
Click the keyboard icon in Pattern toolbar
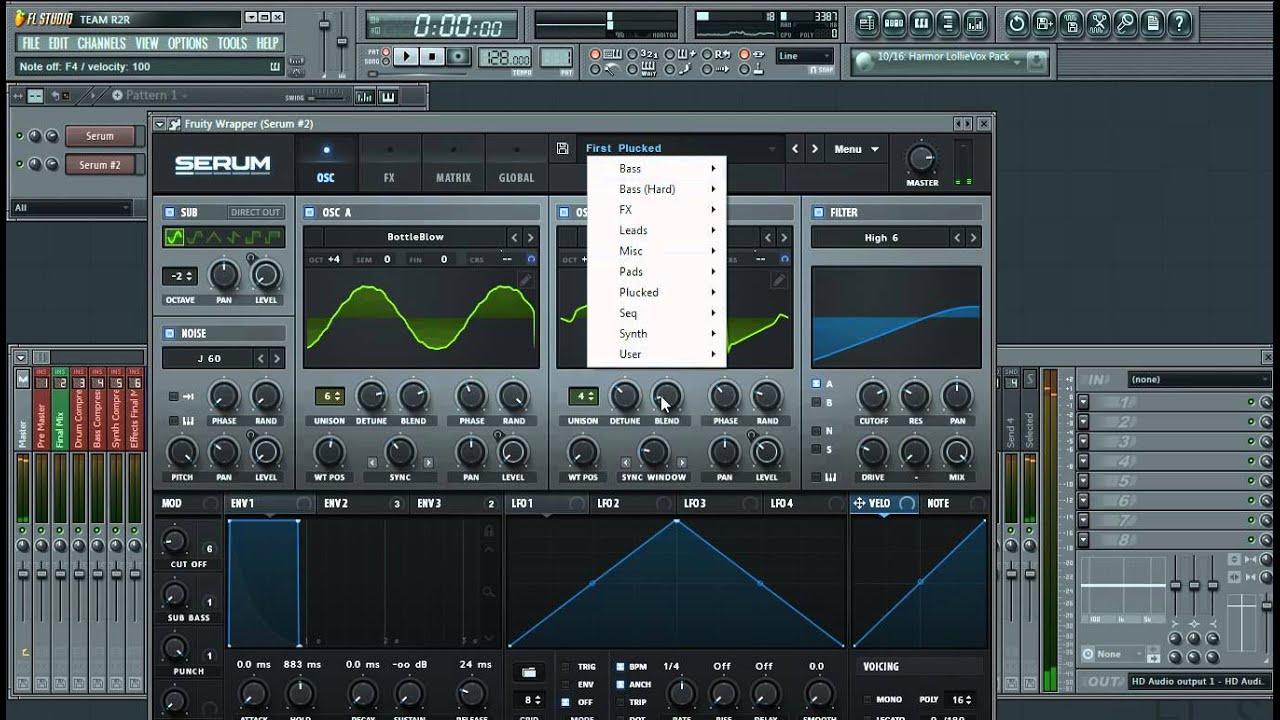tap(387, 97)
